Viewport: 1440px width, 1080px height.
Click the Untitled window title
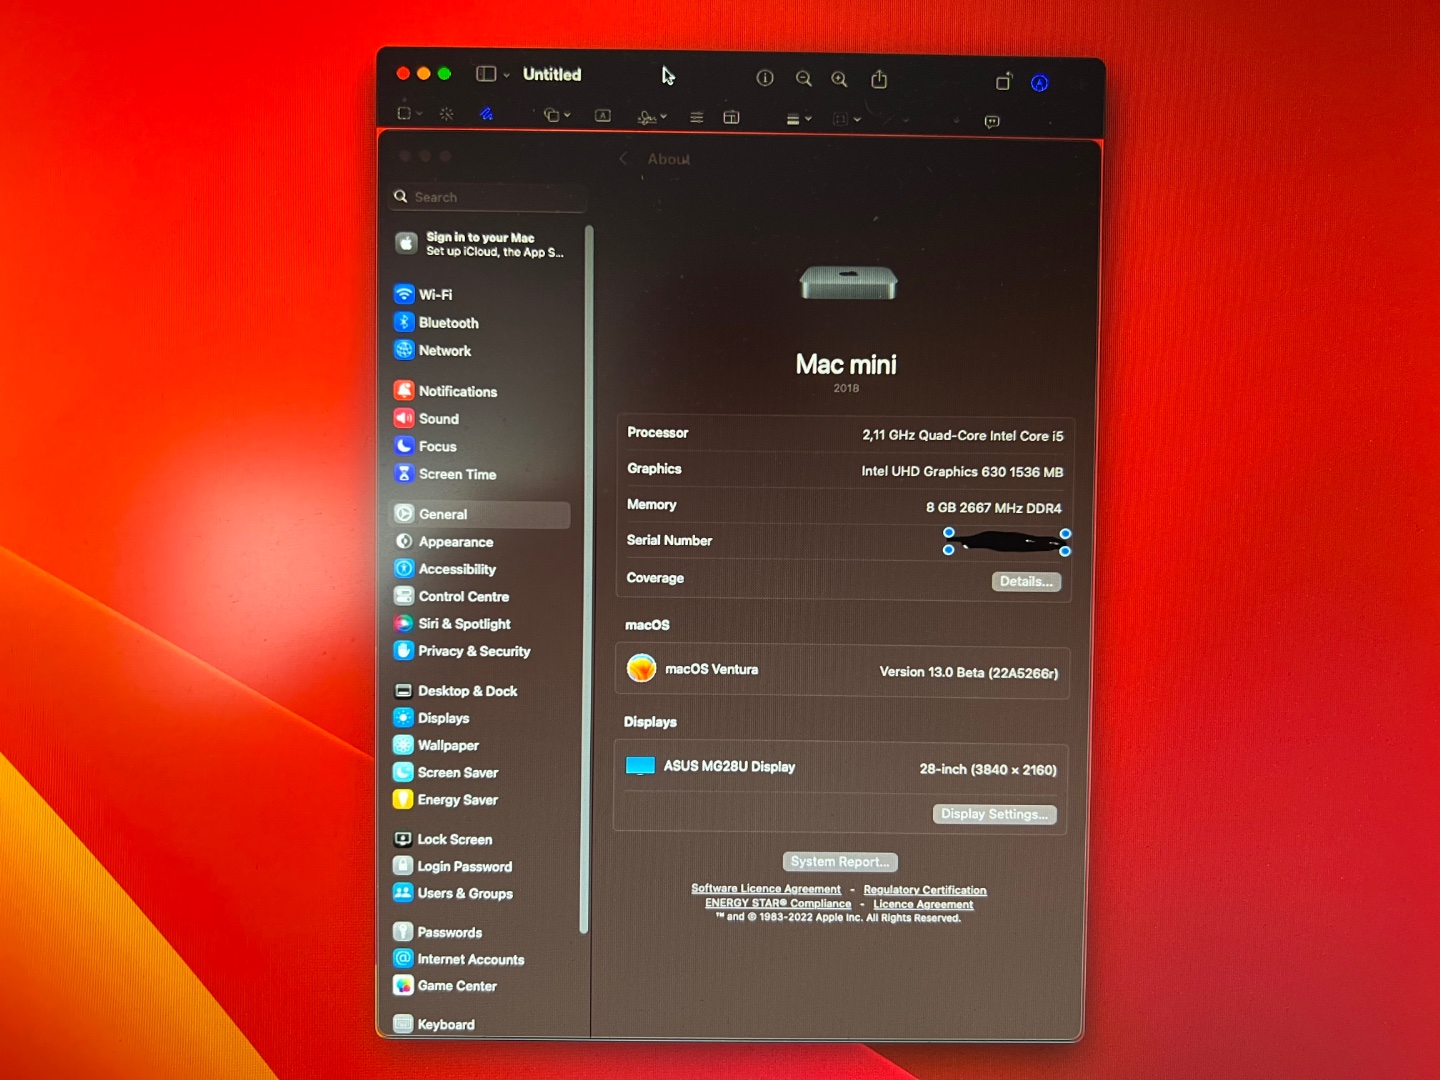tap(552, 74)
